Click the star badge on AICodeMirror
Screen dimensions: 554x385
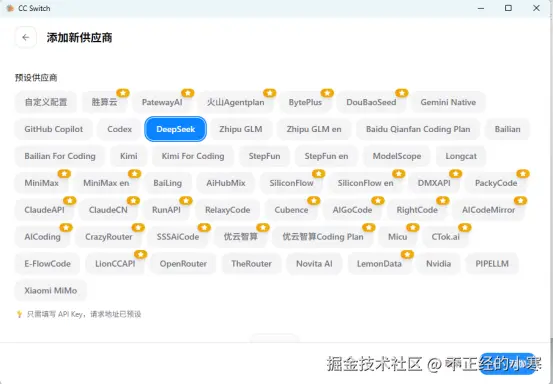tap(520, 201)
